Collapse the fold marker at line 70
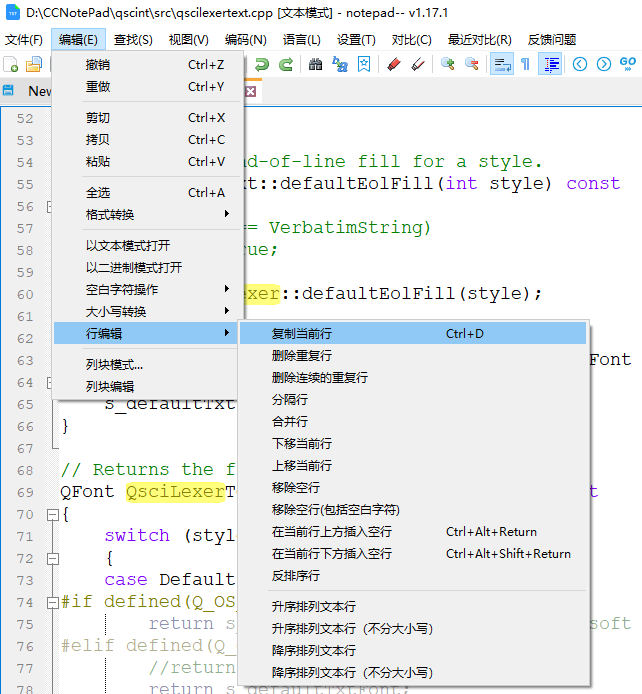Image resolution: width=642 pixels, height=694 pixels. (53, 514)
